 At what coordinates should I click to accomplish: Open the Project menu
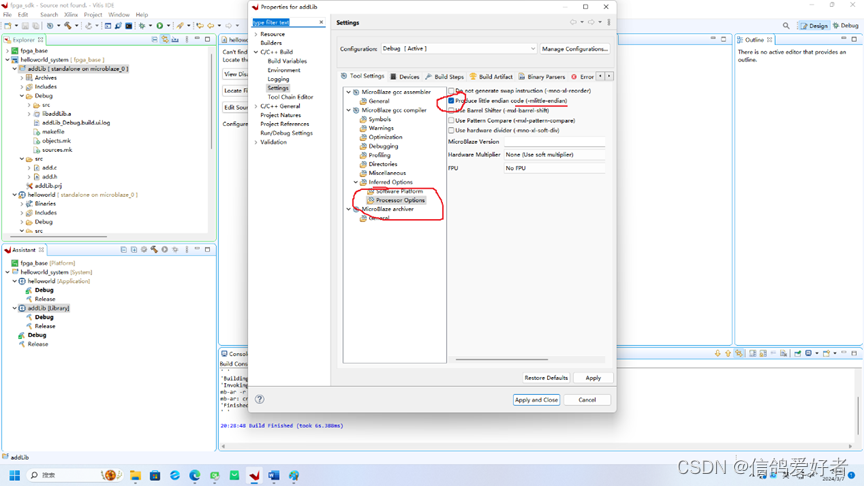(x=93, y=14)
